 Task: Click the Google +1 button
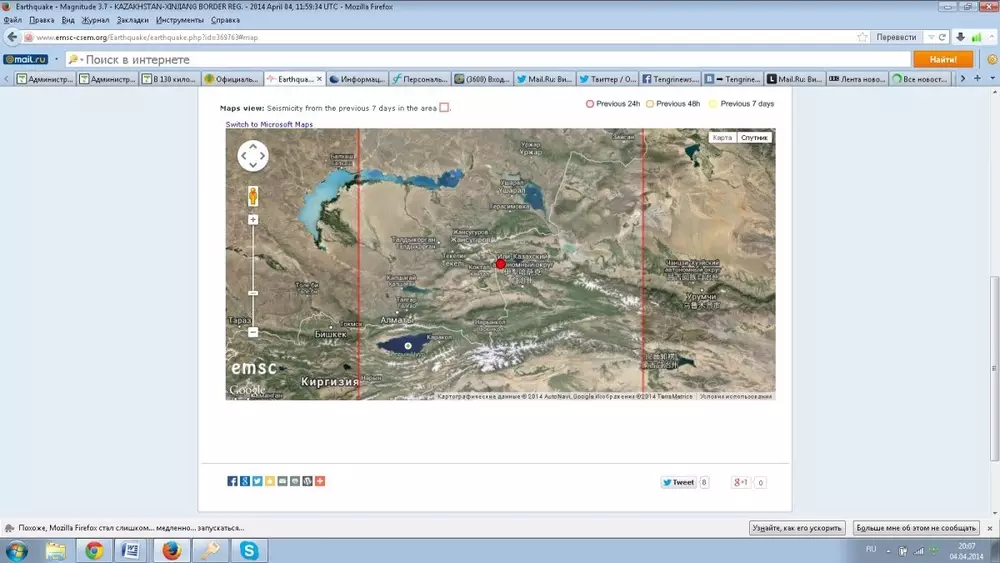pyautogui.click(x=741, y=482)
